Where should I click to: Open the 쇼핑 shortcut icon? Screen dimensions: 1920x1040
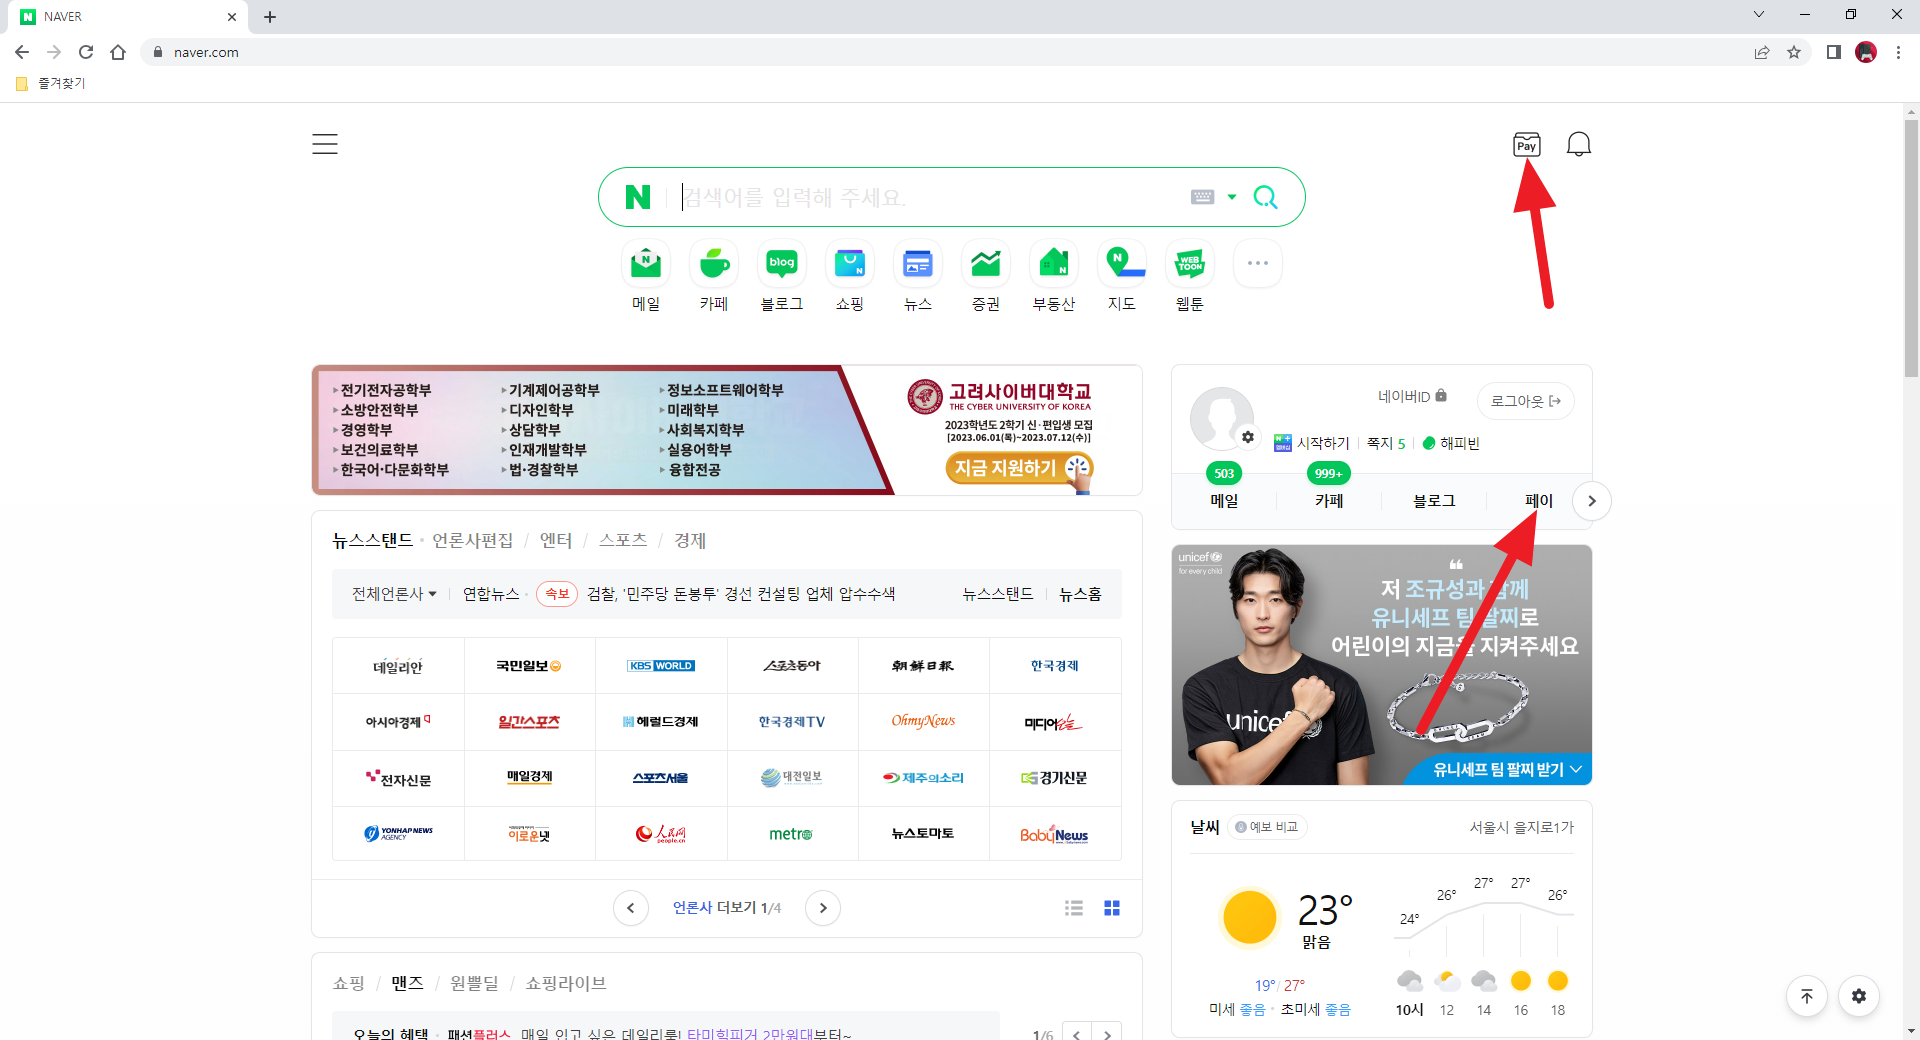[850, 264]
